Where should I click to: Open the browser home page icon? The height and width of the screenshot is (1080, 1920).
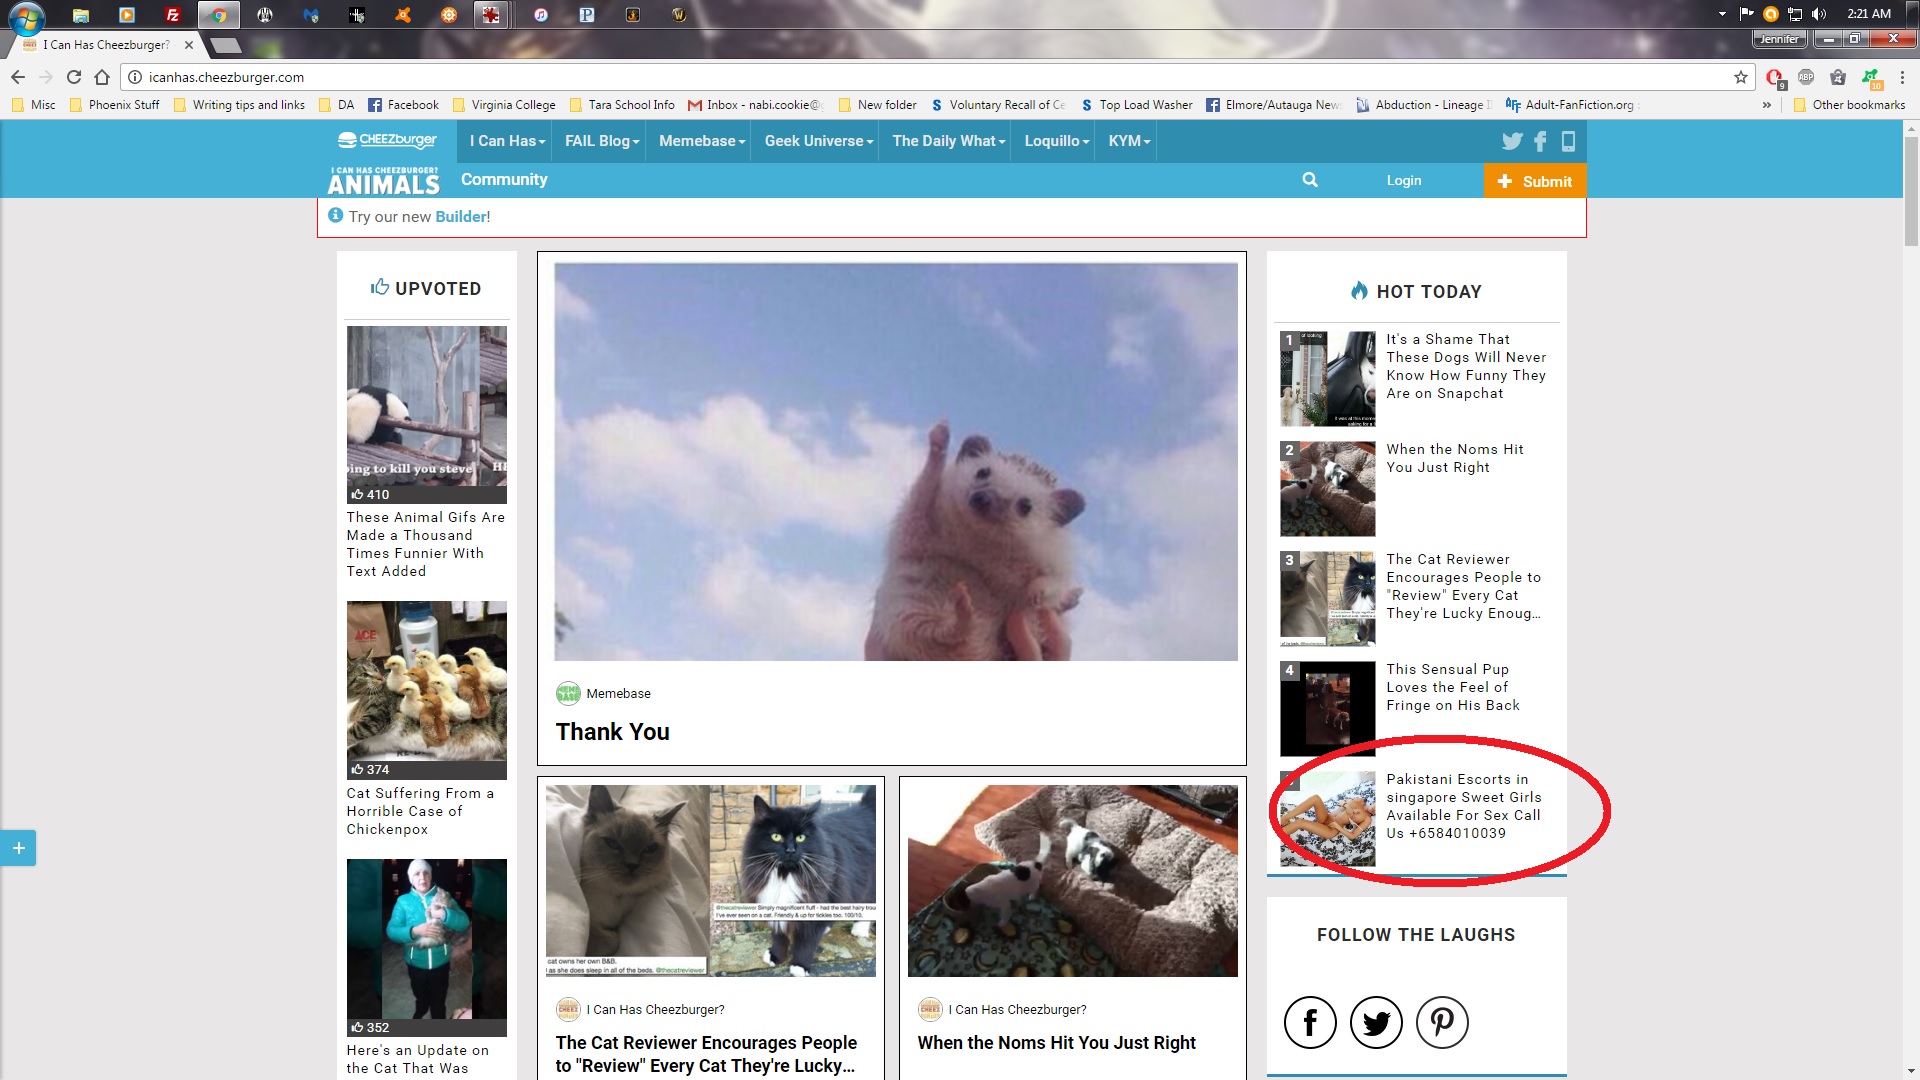click(x=102, y=77)
